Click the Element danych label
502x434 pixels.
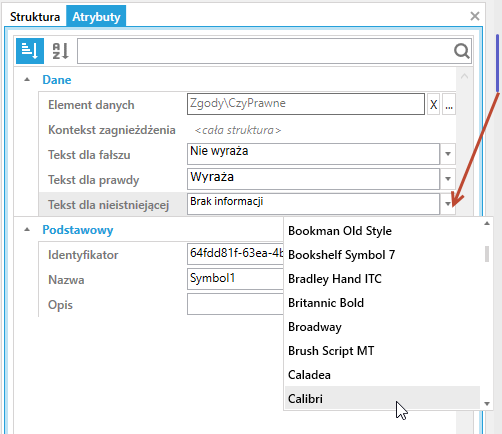point(91,105)
